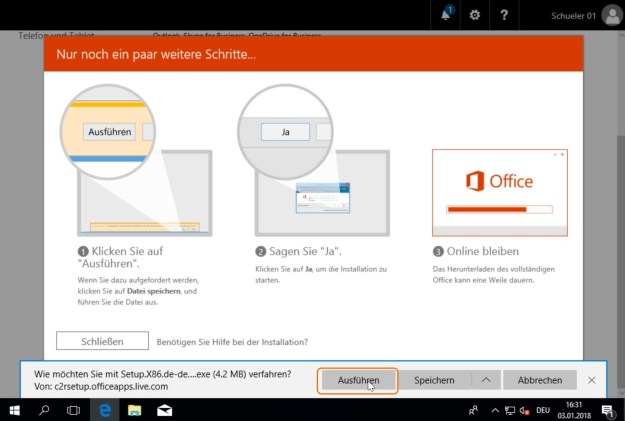This screenshot has width=625, height=421.
Task: Open Task View in the taskbar
Action: (73, 410)
